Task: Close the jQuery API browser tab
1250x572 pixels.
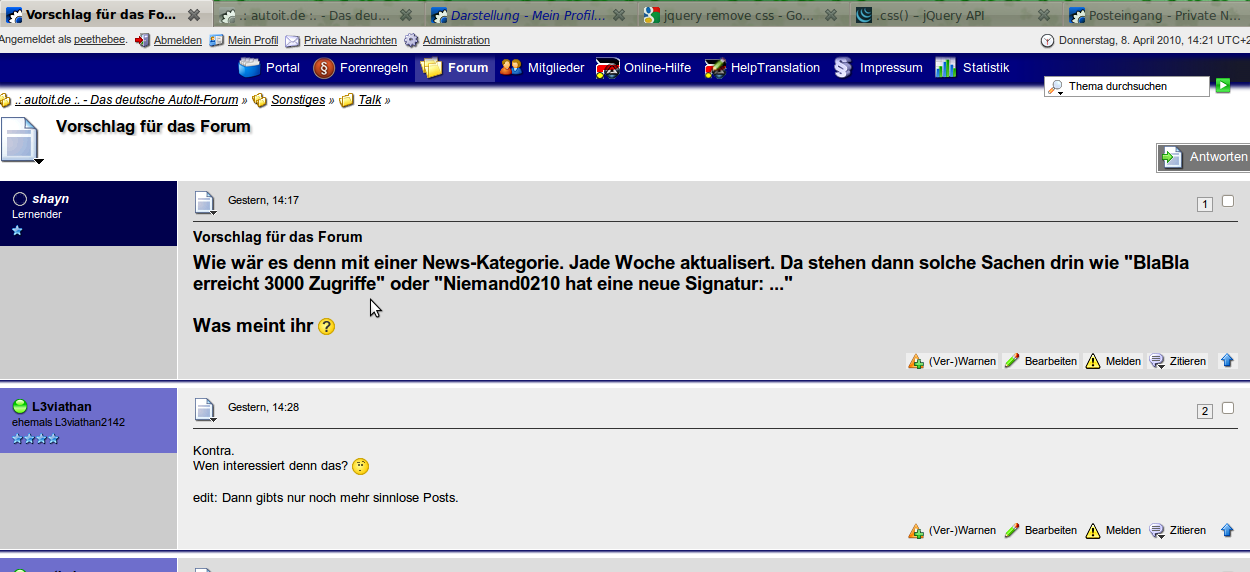Action: click(x=1044, y=15)
